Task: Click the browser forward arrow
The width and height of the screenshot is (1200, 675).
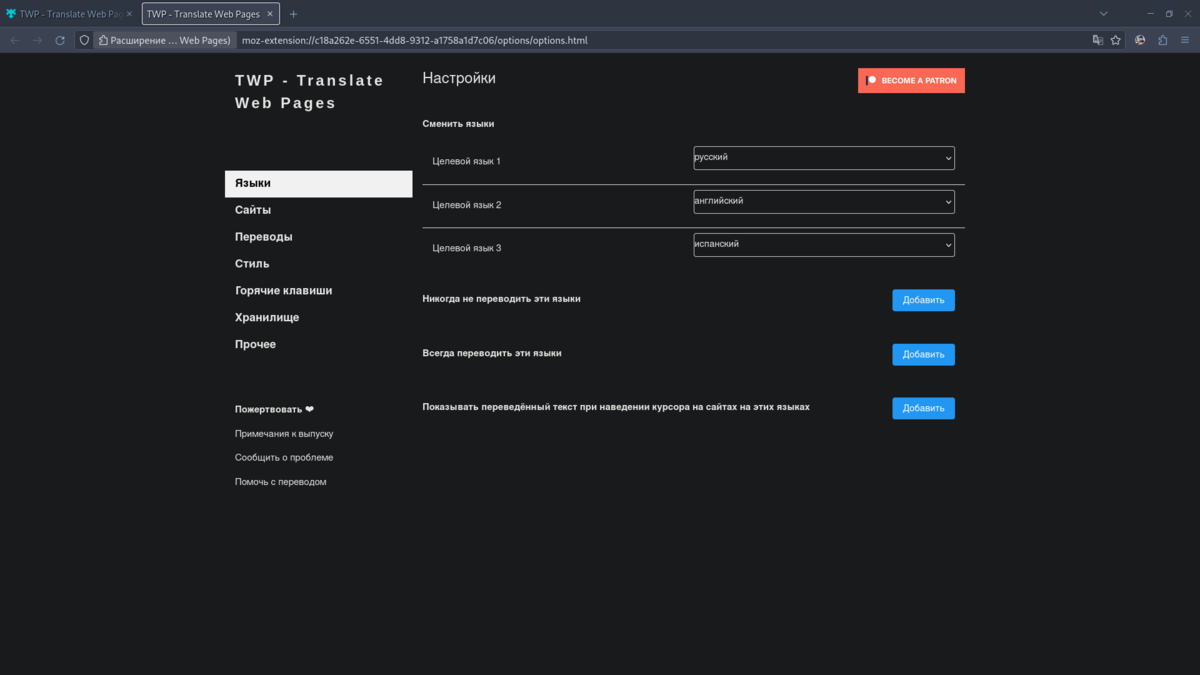Action: [37, 40]
